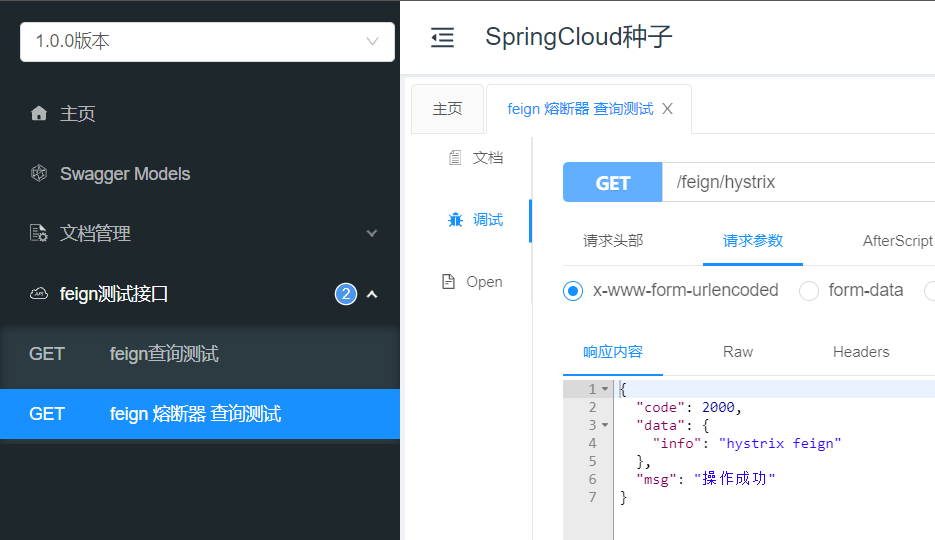Click the Swagger Models cube icon
This screenshot has height=540, width=935.
[x=39, y=173]
